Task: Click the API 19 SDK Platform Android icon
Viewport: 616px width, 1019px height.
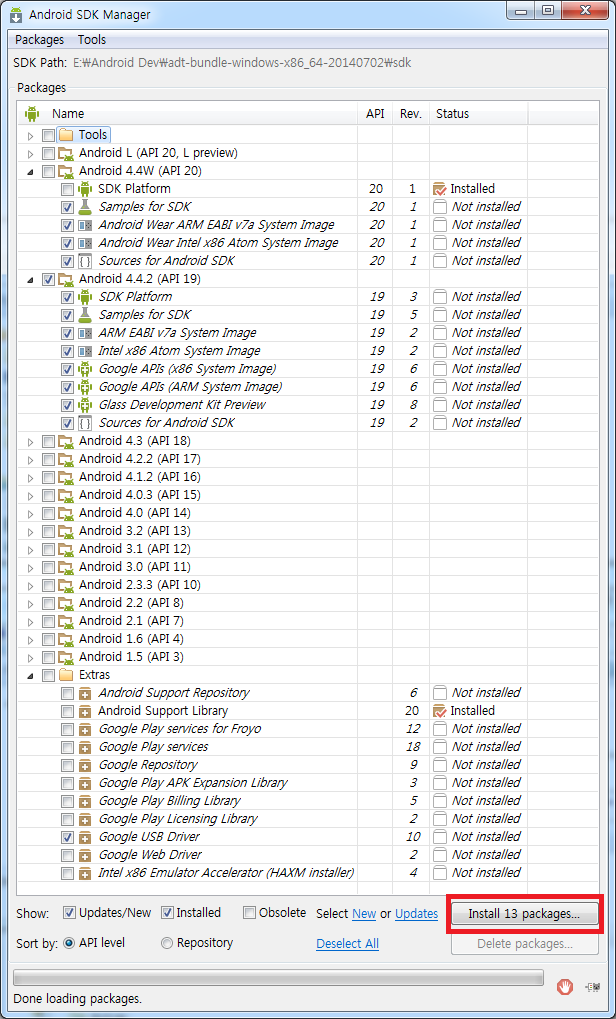Action: tap(85, 297)
